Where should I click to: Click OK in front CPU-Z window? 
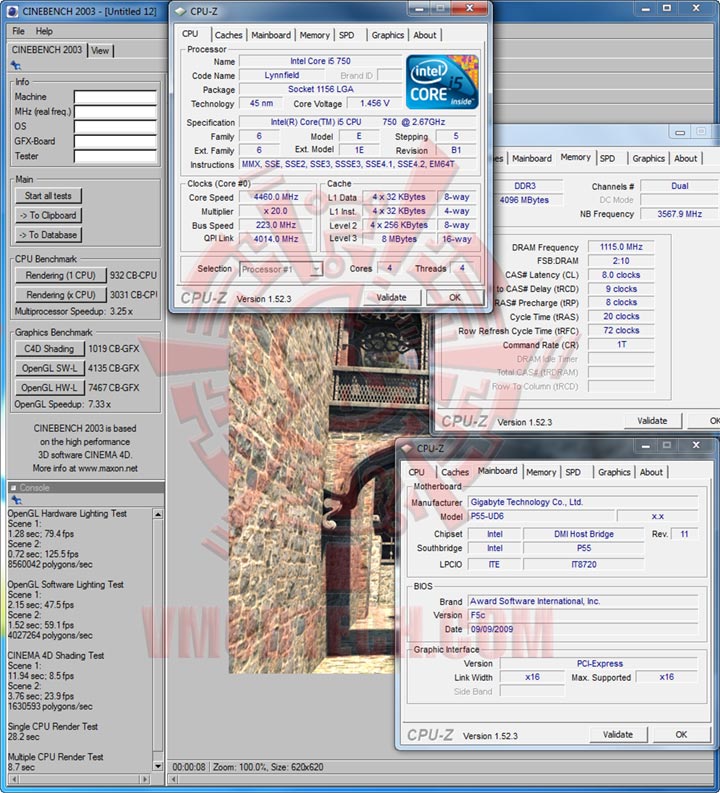tap(455, 297)
